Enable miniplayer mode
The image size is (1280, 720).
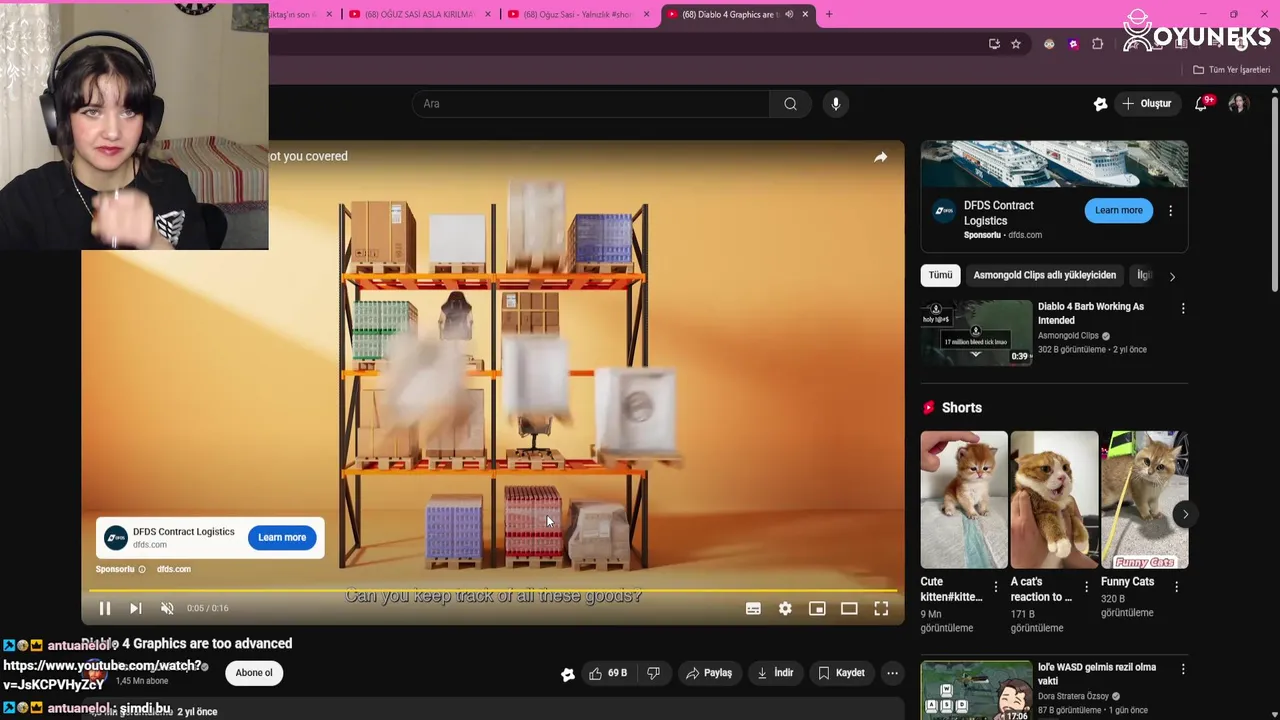click(x=817, y=608)
